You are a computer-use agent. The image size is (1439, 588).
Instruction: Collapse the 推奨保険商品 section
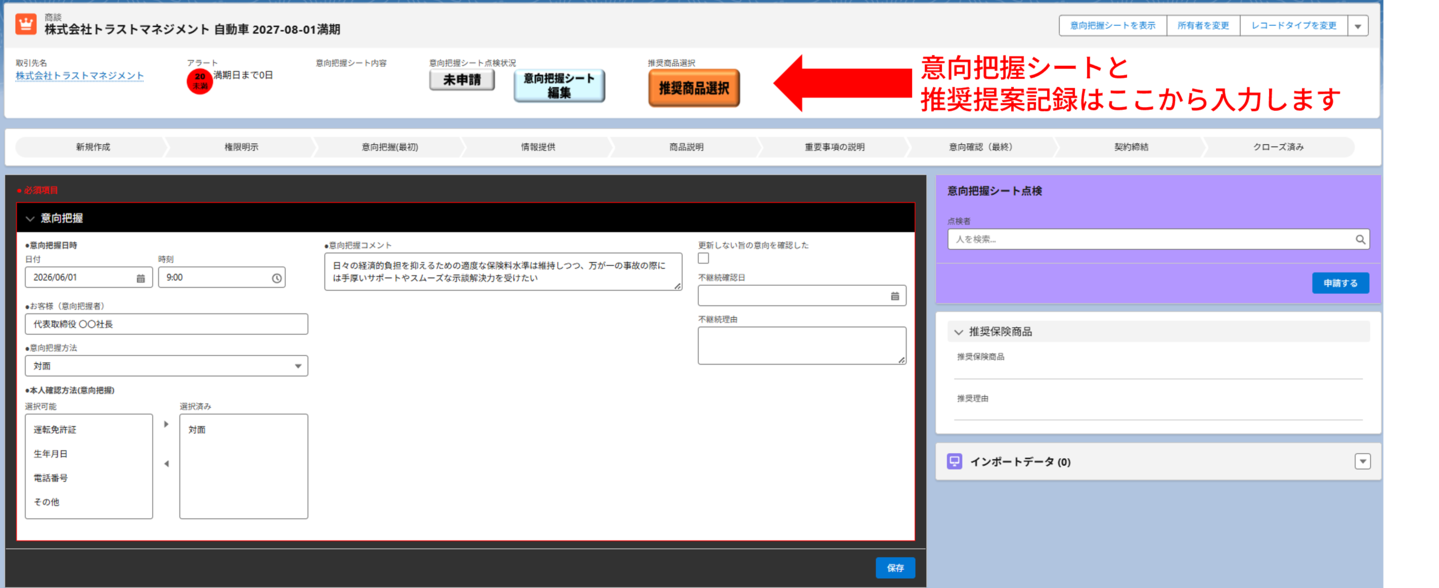coord(959,332)
